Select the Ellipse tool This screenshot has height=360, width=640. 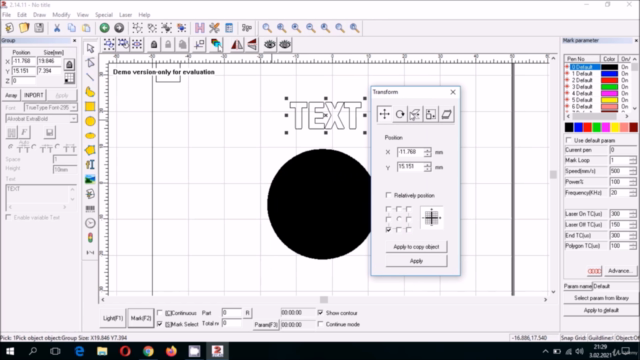(90, 136)
